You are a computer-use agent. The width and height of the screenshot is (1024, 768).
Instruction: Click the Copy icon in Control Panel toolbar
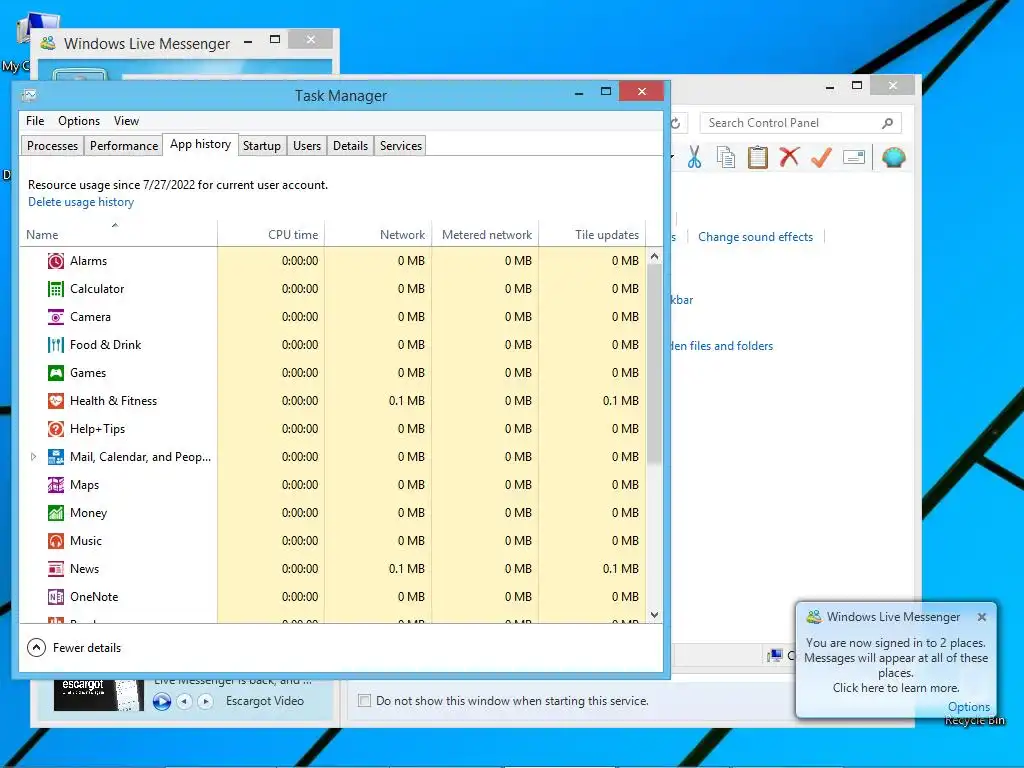pos(726,157)
